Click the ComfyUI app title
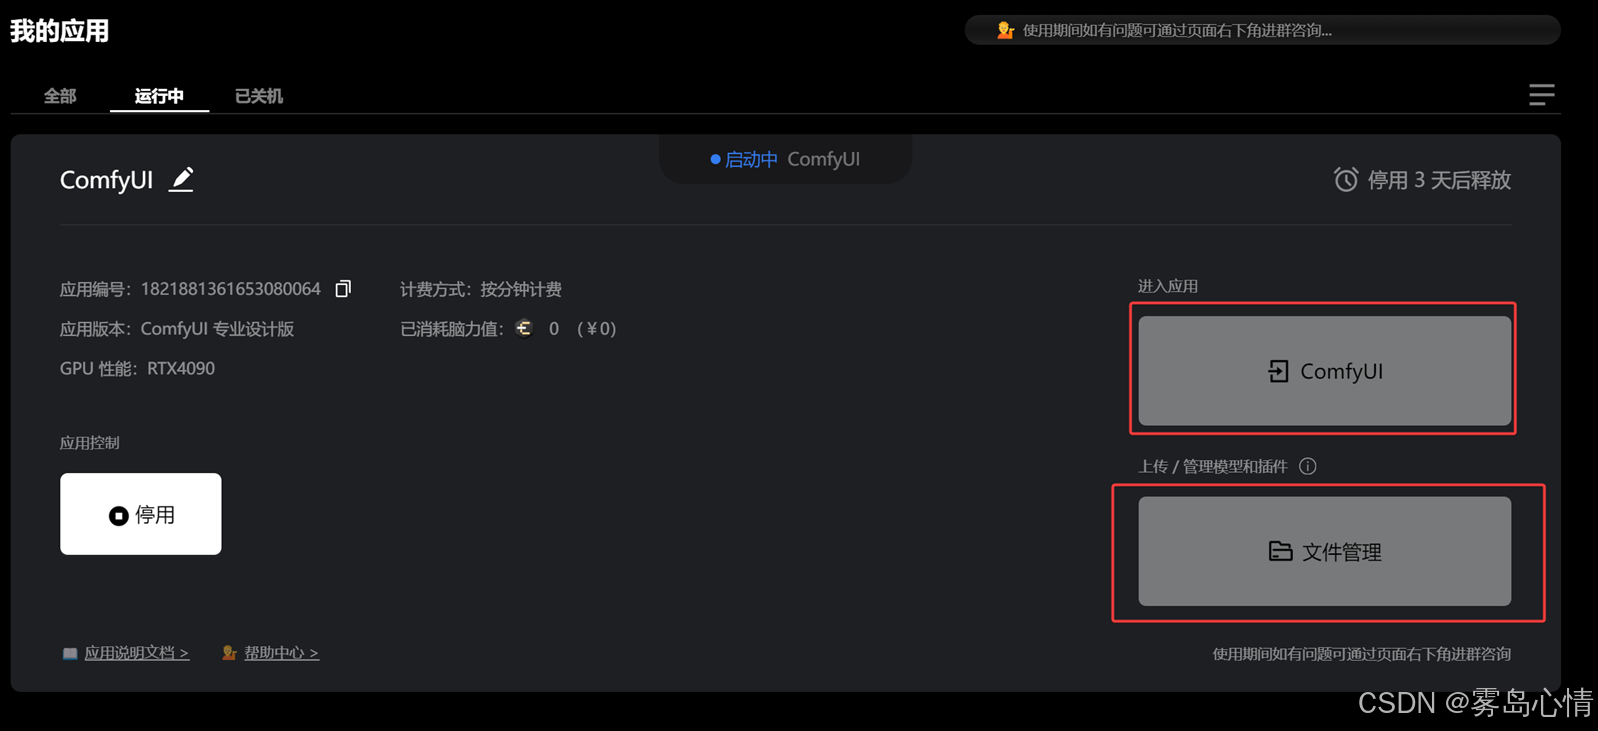1598x731 pixels. (x=106, y=180)
